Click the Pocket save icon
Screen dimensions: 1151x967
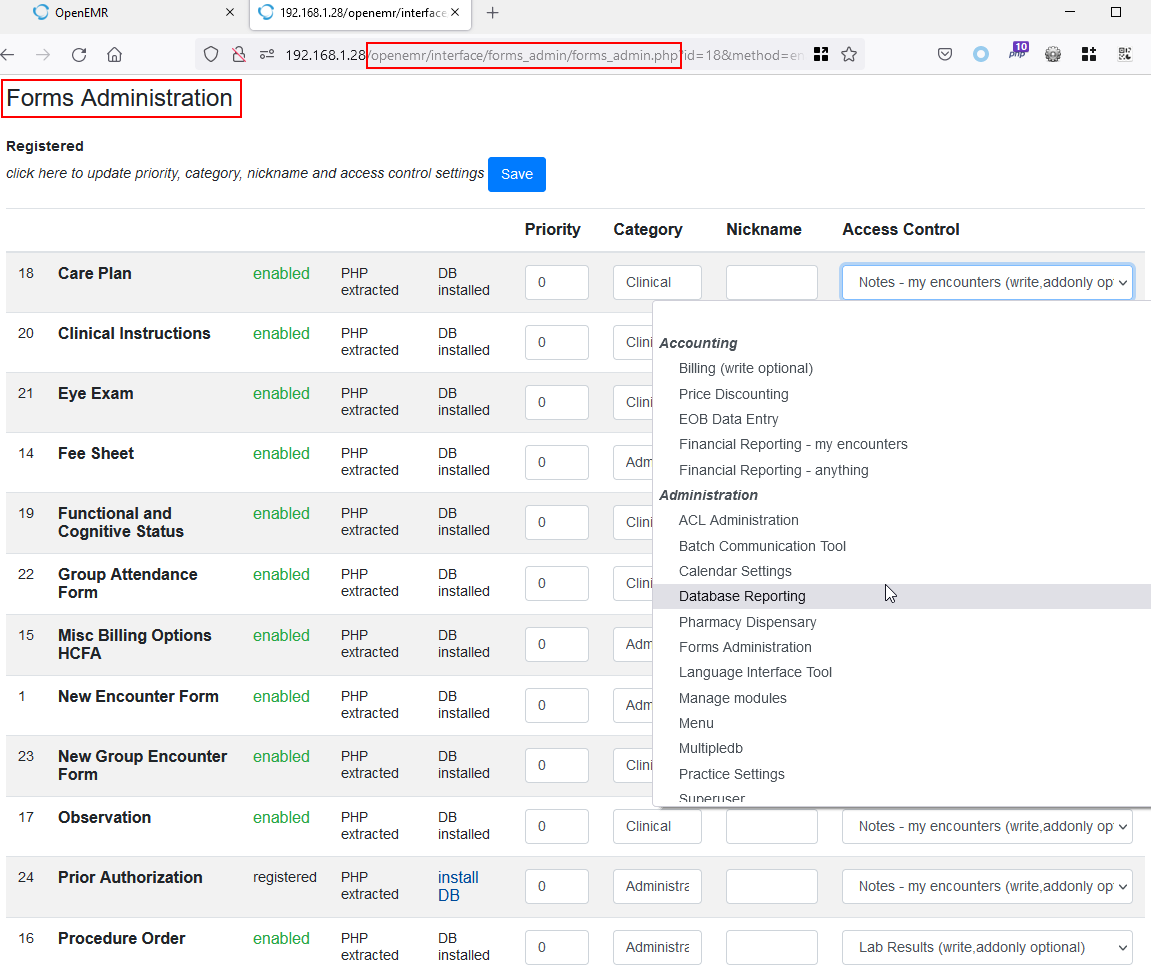(945, 54)
